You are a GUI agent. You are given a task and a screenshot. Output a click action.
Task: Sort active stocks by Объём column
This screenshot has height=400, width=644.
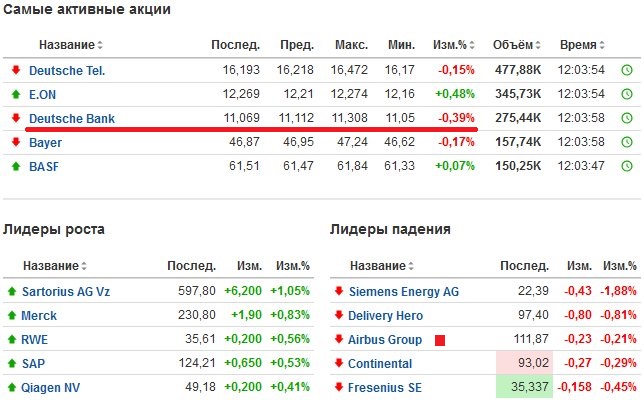click(x=517, y=44)
